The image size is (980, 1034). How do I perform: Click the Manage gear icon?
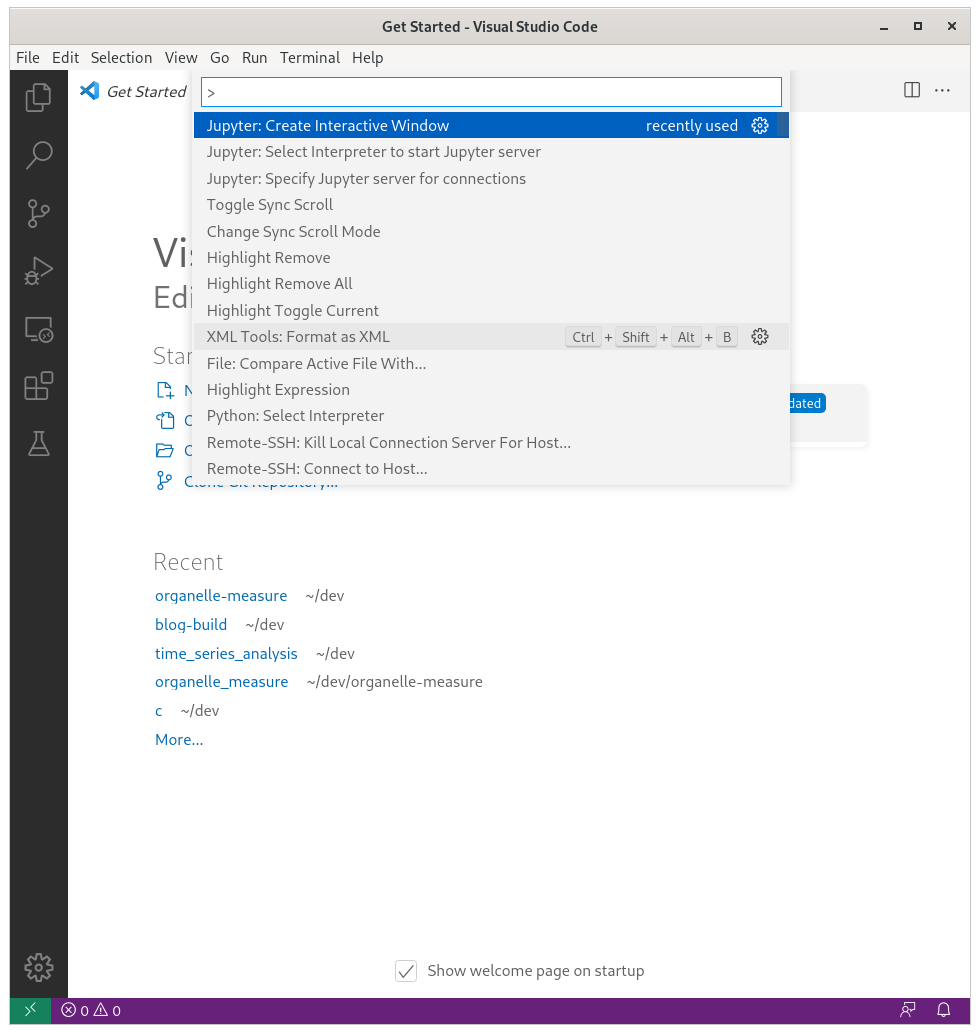(x=38, y=967)
